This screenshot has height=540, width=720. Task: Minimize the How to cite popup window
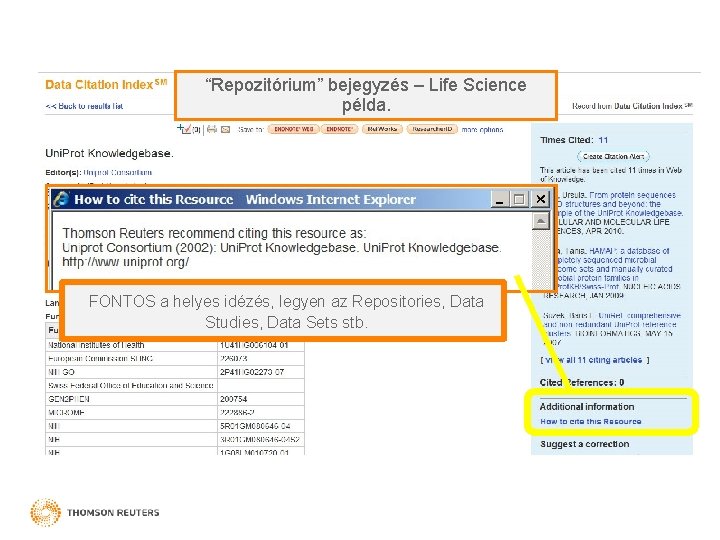500,199
